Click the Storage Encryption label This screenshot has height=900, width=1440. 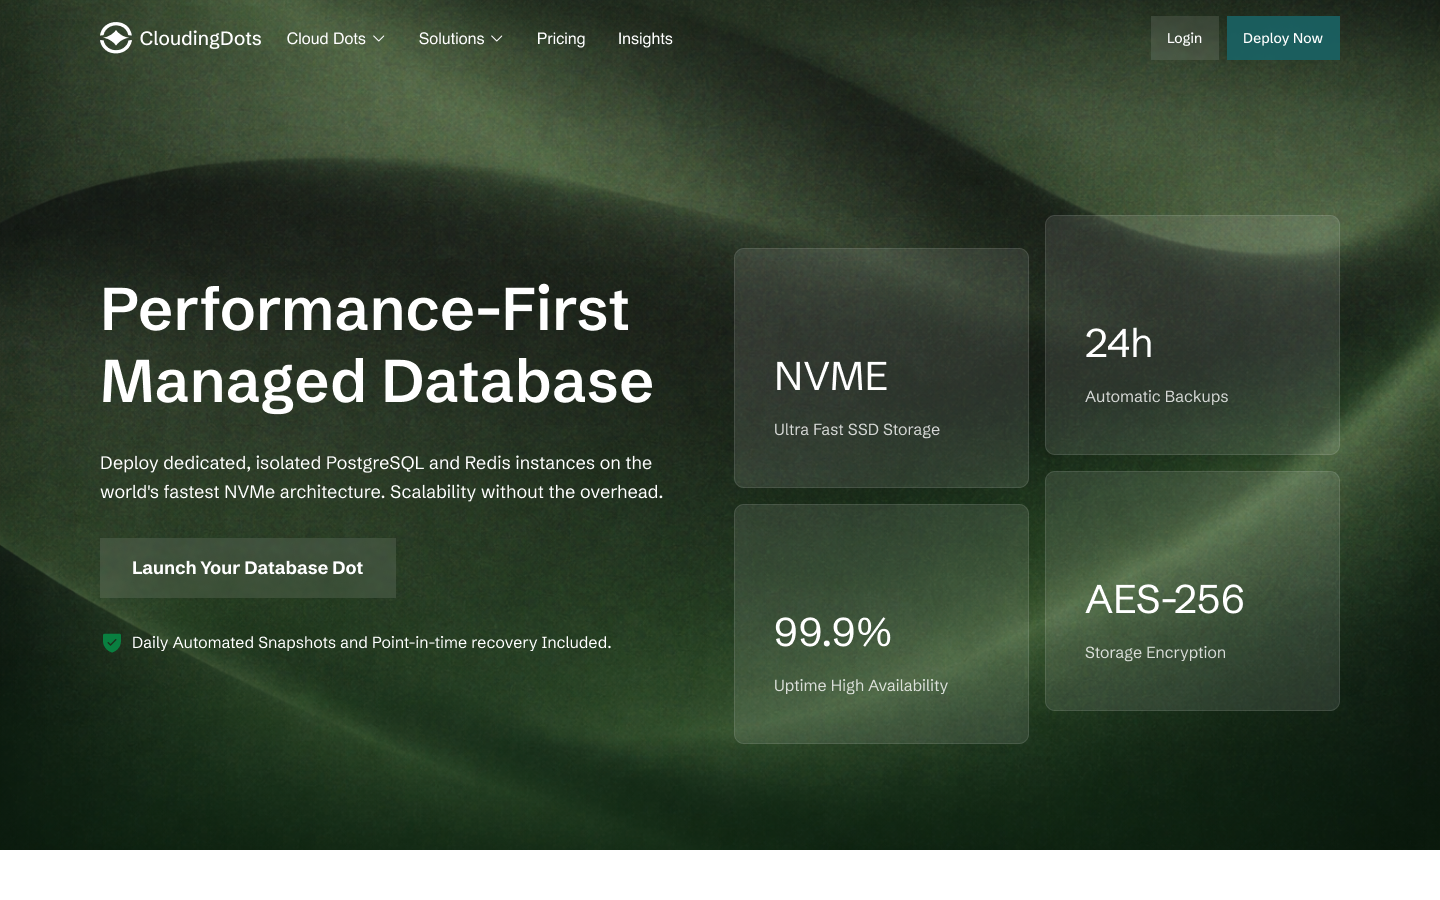[x=1155, y=652]
